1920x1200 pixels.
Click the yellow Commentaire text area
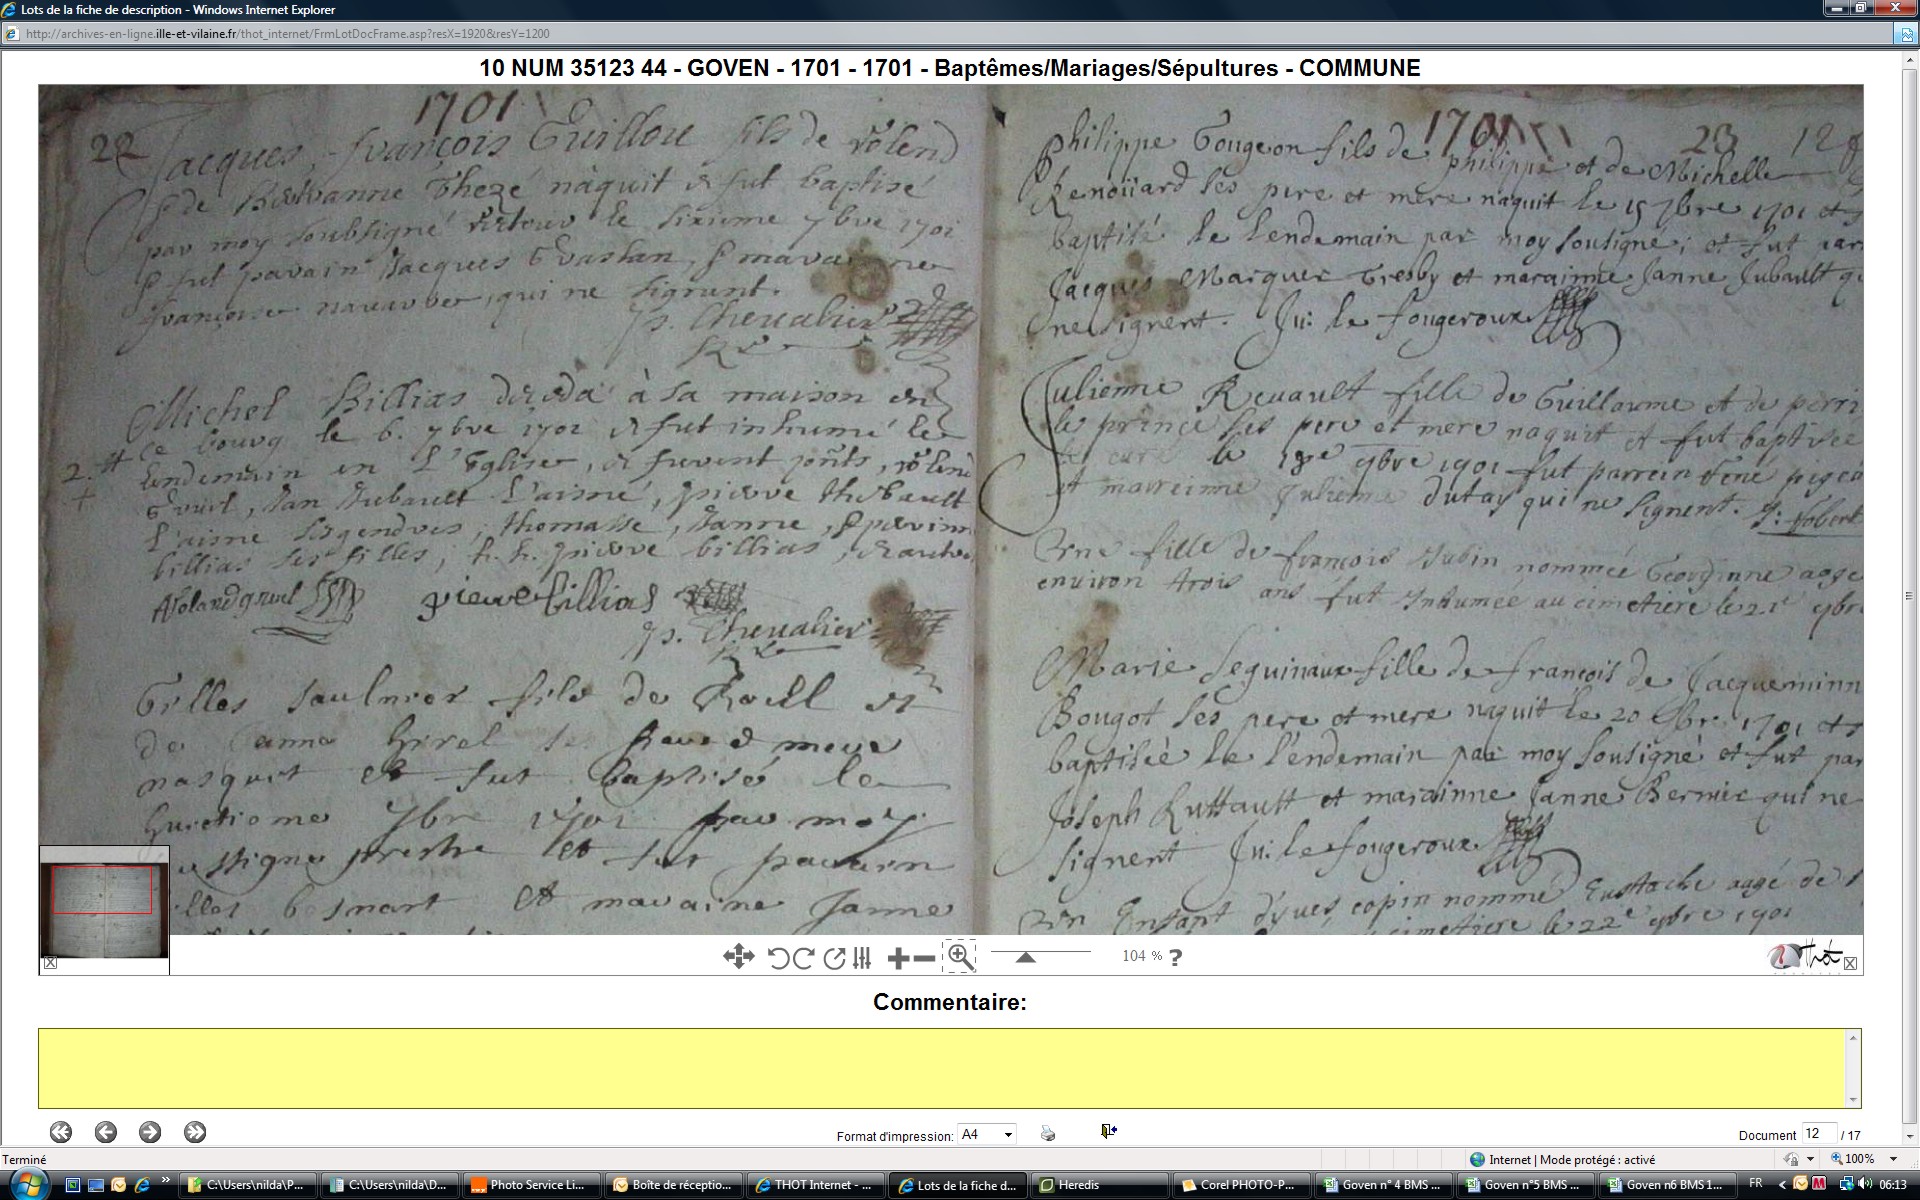tap(944, 1067)
